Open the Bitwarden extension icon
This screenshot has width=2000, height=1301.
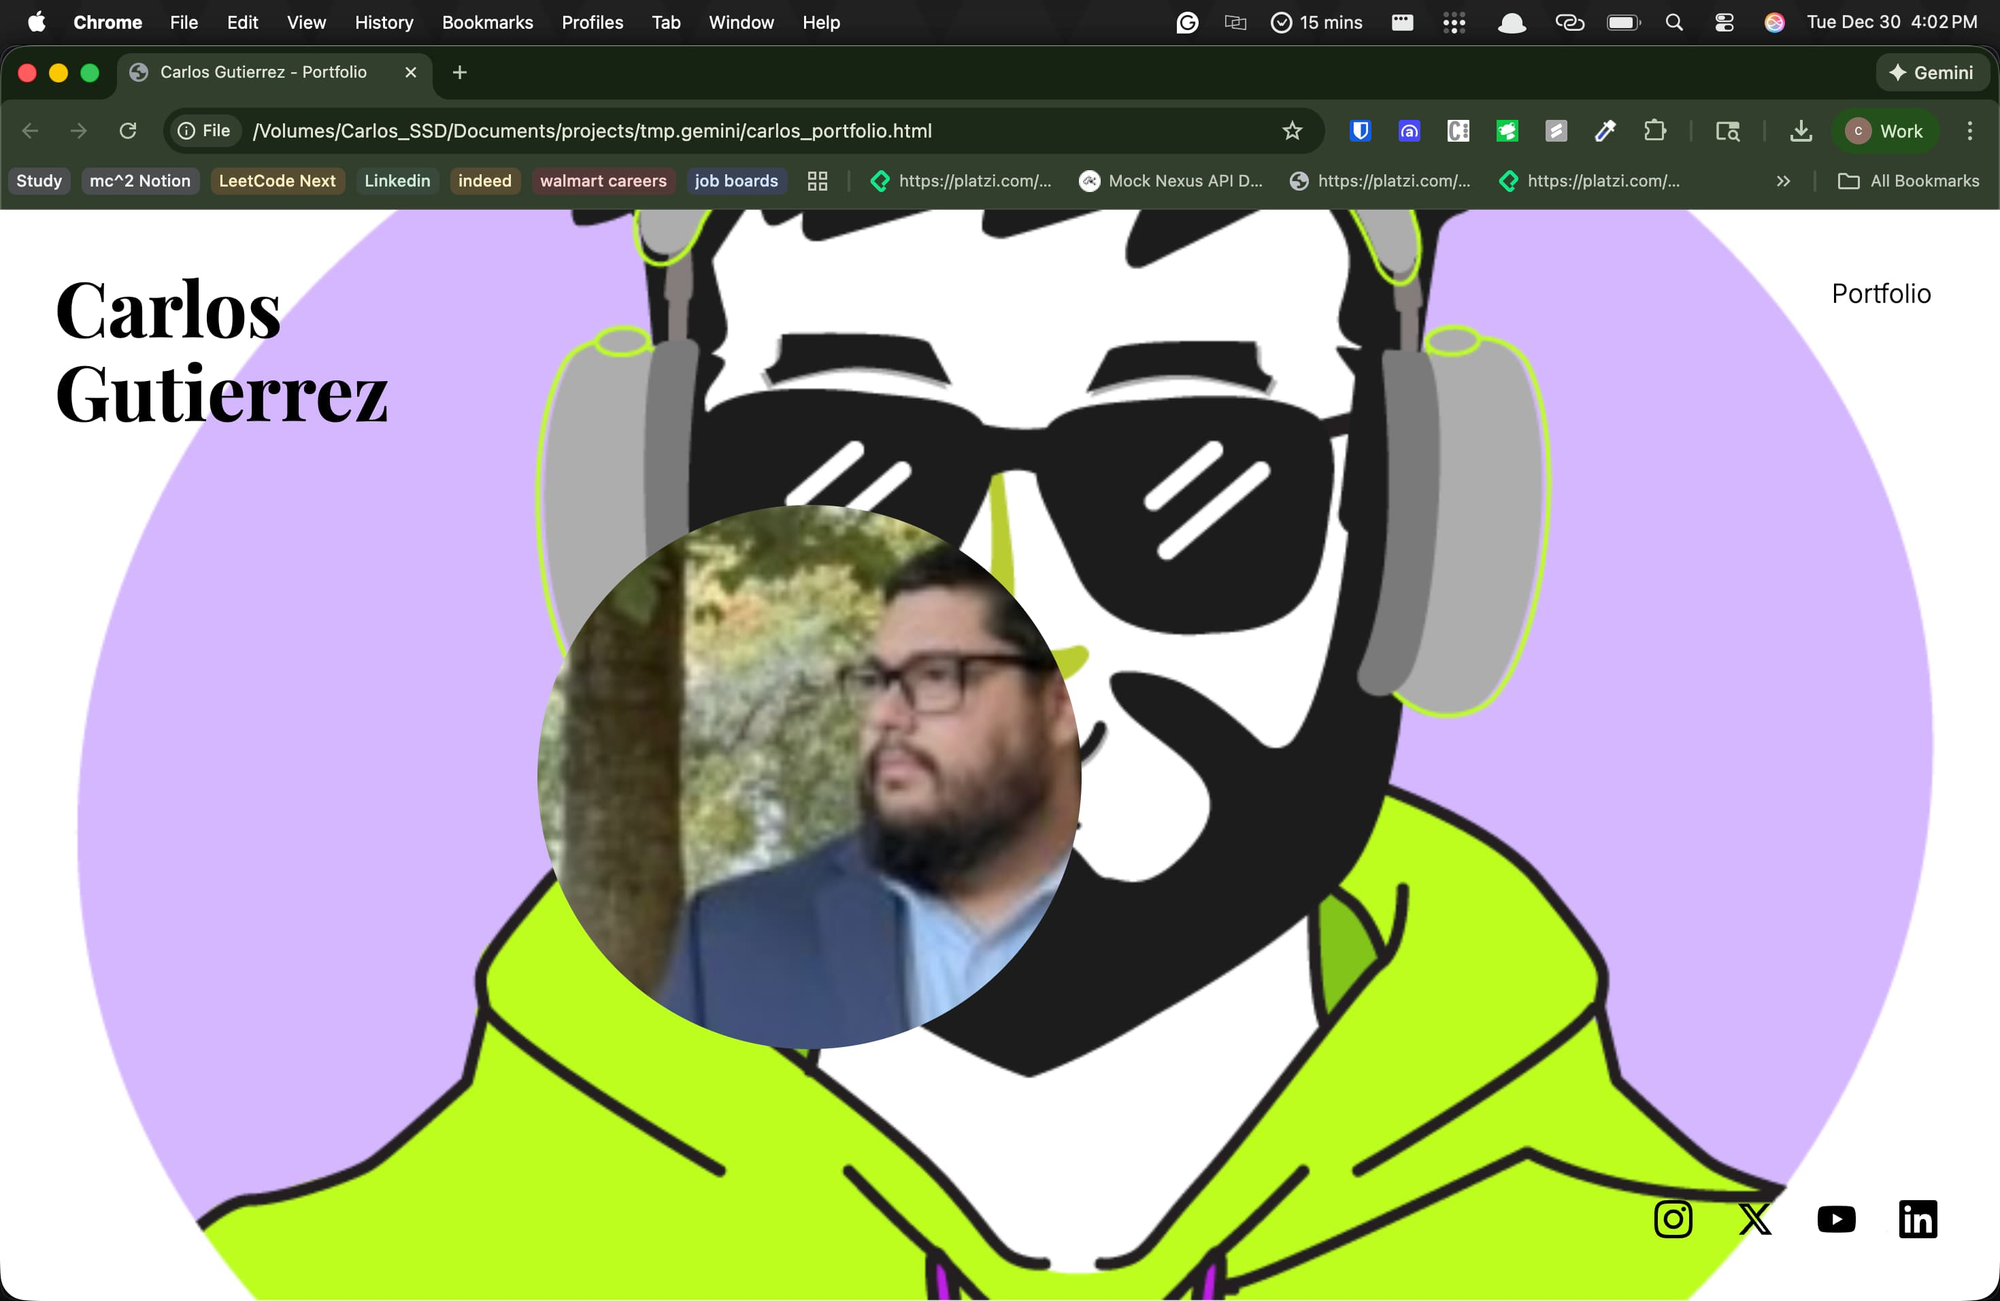1360,131
